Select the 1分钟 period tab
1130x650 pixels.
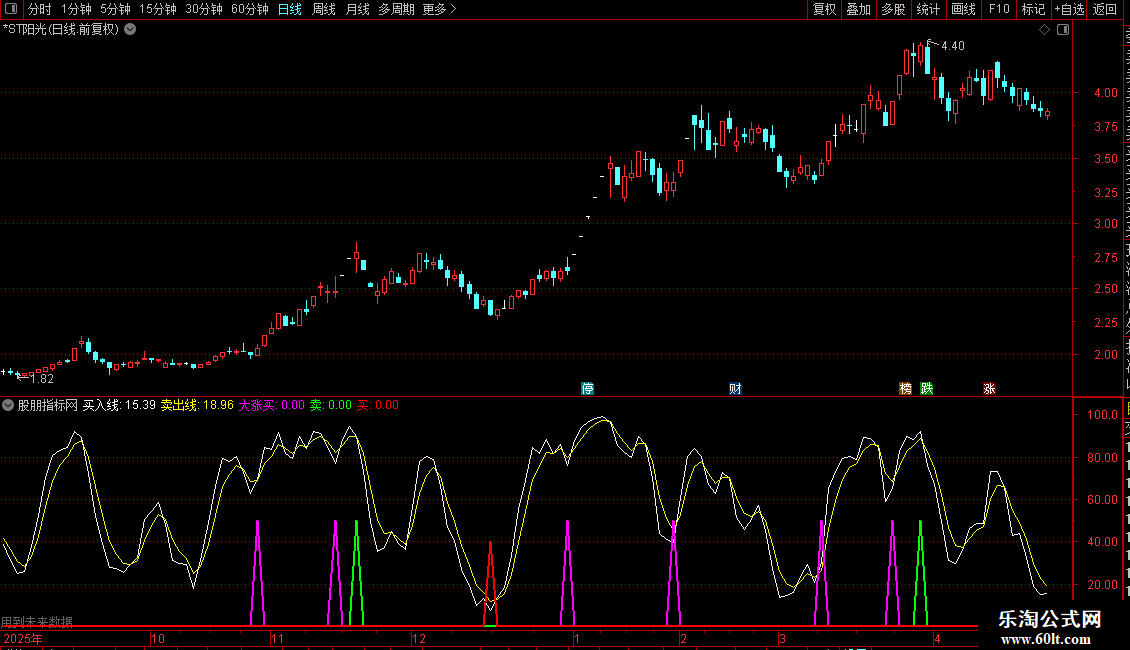click(x=76, y=9)
